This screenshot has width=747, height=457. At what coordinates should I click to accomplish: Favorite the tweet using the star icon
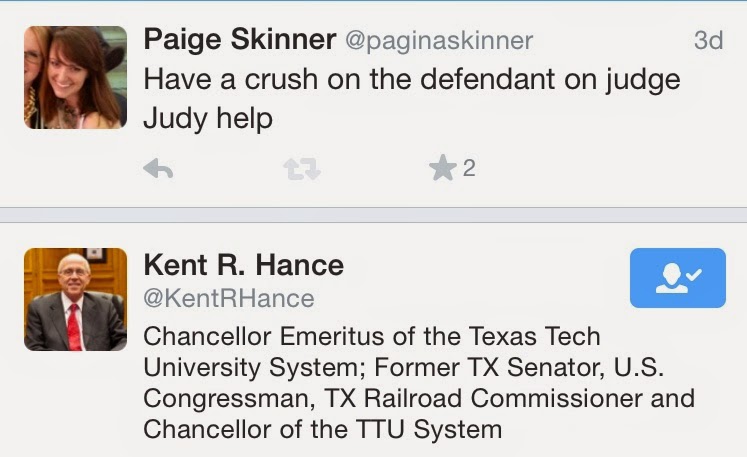(443, 170)
